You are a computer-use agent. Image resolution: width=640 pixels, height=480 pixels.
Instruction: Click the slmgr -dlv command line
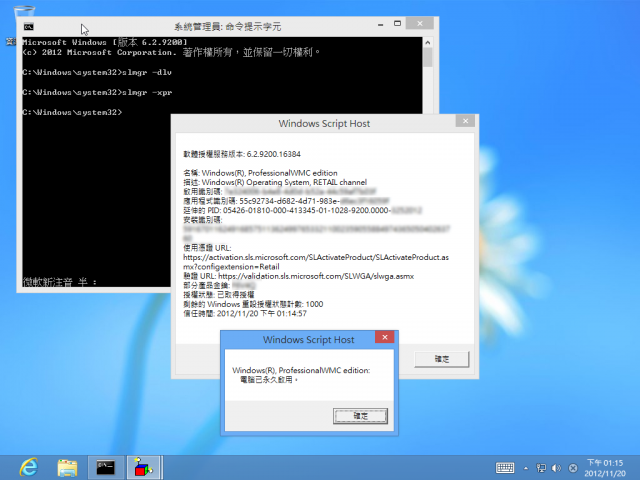click(97, 72)
